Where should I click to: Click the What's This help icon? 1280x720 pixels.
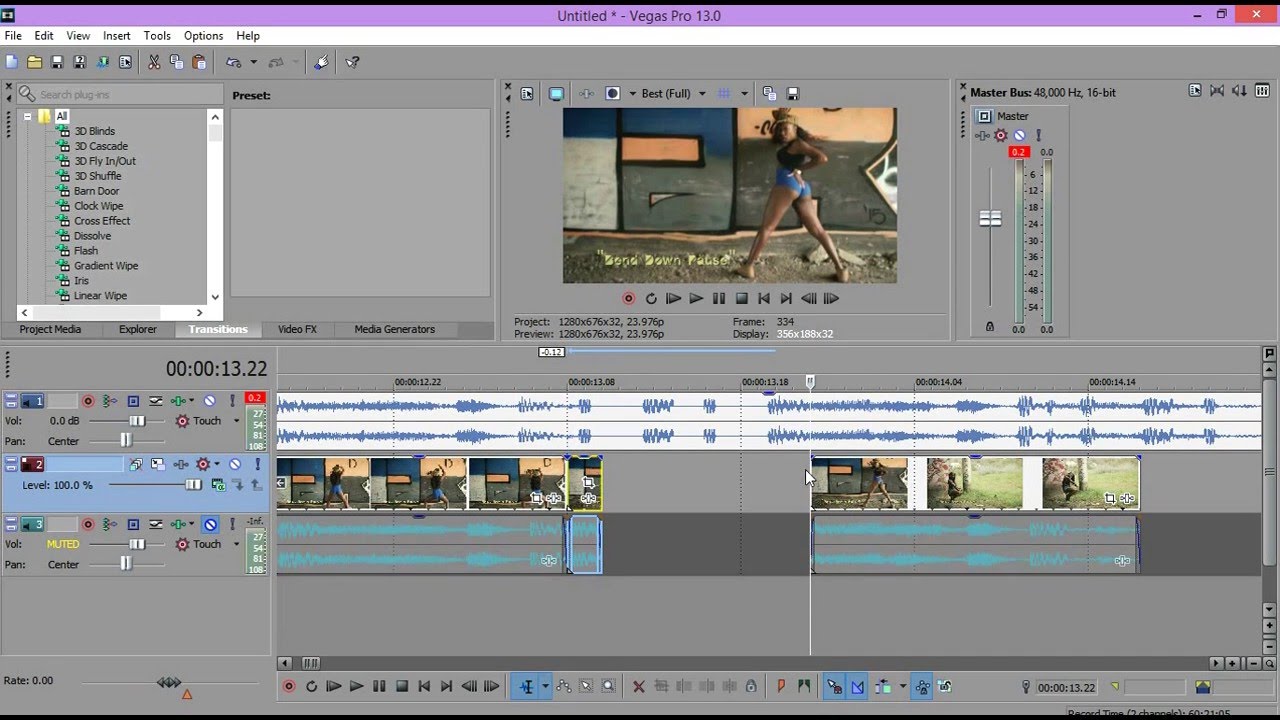coord(352,62)
